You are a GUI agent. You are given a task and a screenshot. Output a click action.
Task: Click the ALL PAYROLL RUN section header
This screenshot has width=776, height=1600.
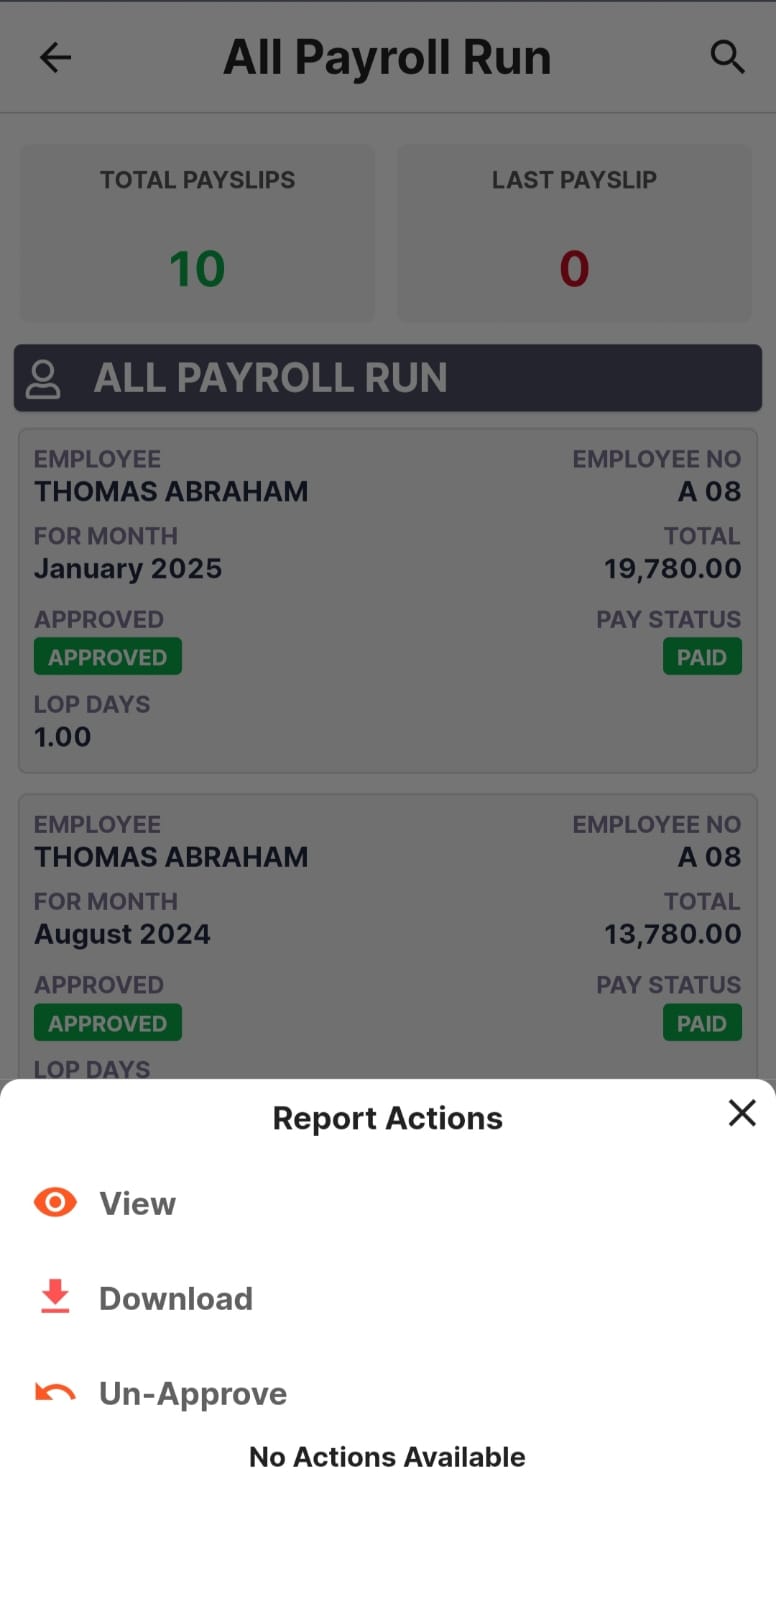pyautogui.click(x=388, y=378)
